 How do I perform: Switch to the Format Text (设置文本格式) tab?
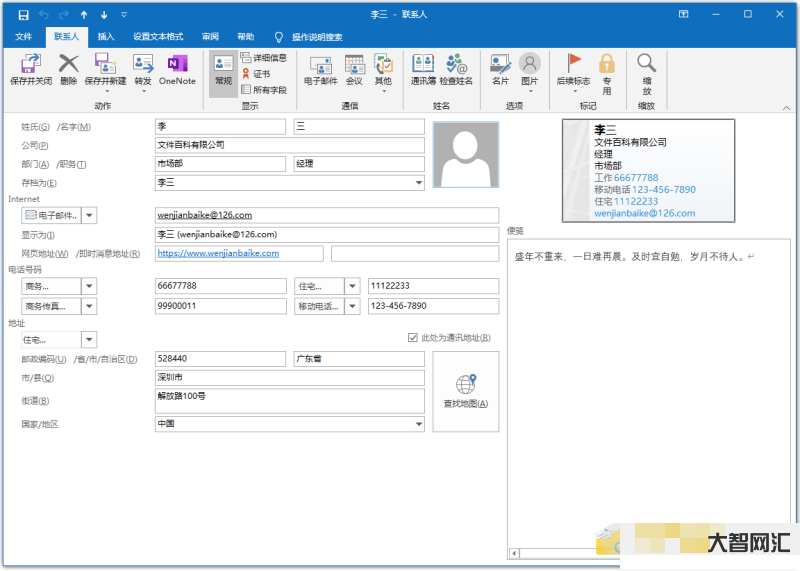(x=158, y=36)
